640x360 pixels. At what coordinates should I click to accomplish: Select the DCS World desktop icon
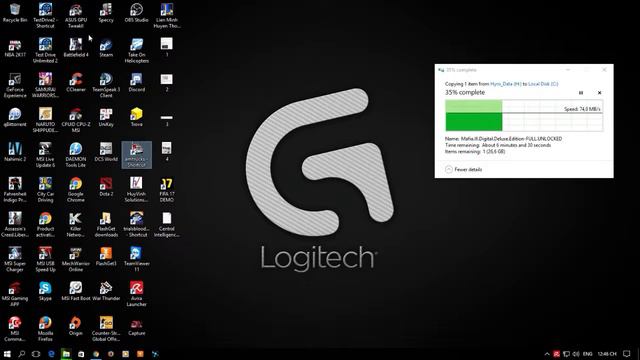106,152
